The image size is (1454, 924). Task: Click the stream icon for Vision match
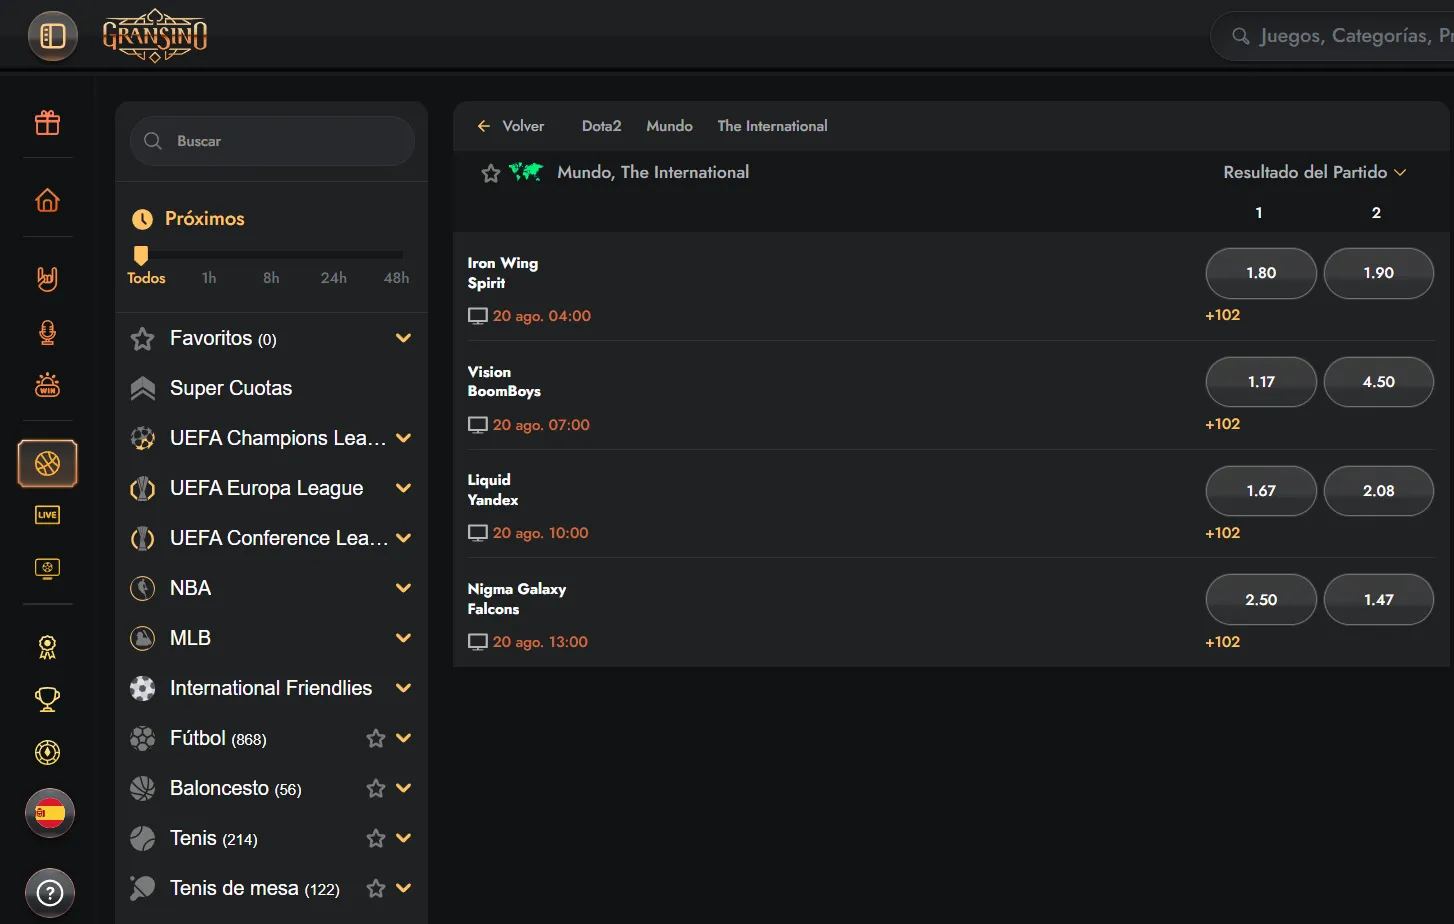pos(478,425)
